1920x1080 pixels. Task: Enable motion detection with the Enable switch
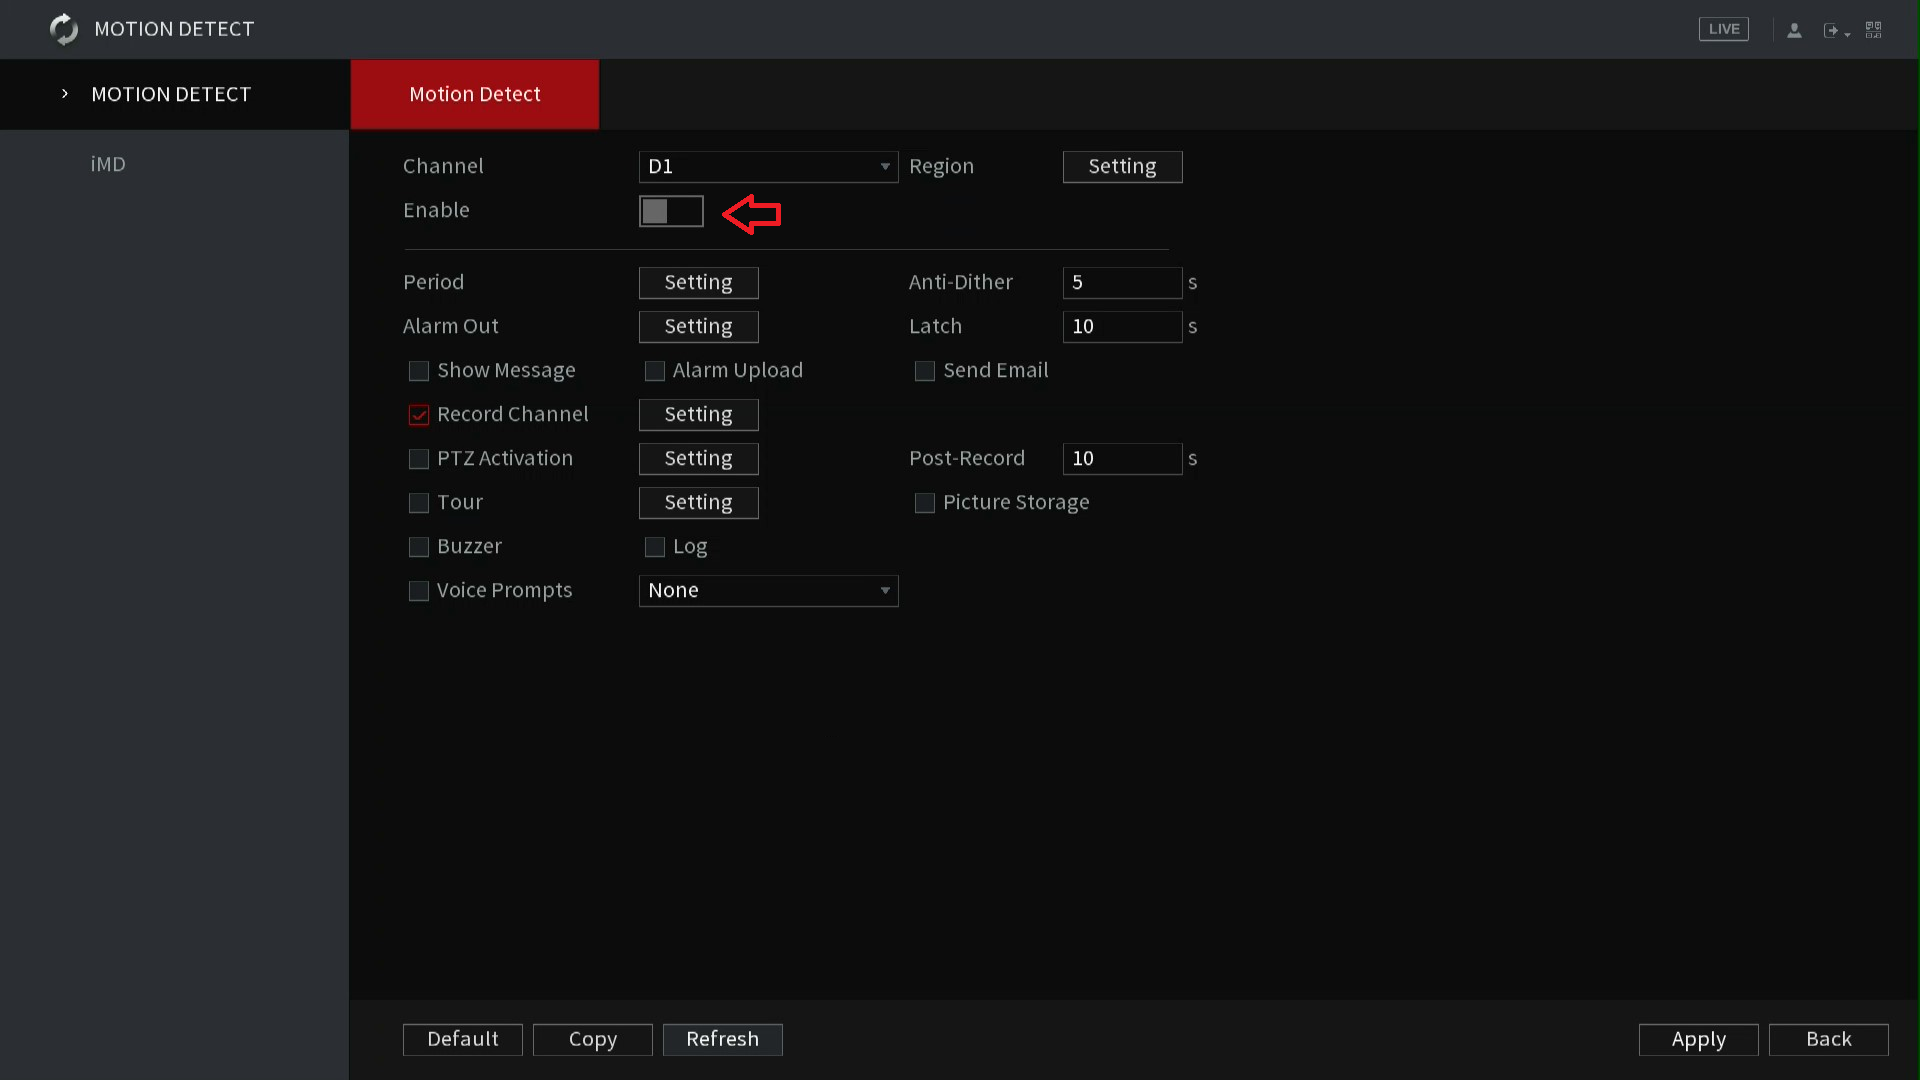coord(671,211)
